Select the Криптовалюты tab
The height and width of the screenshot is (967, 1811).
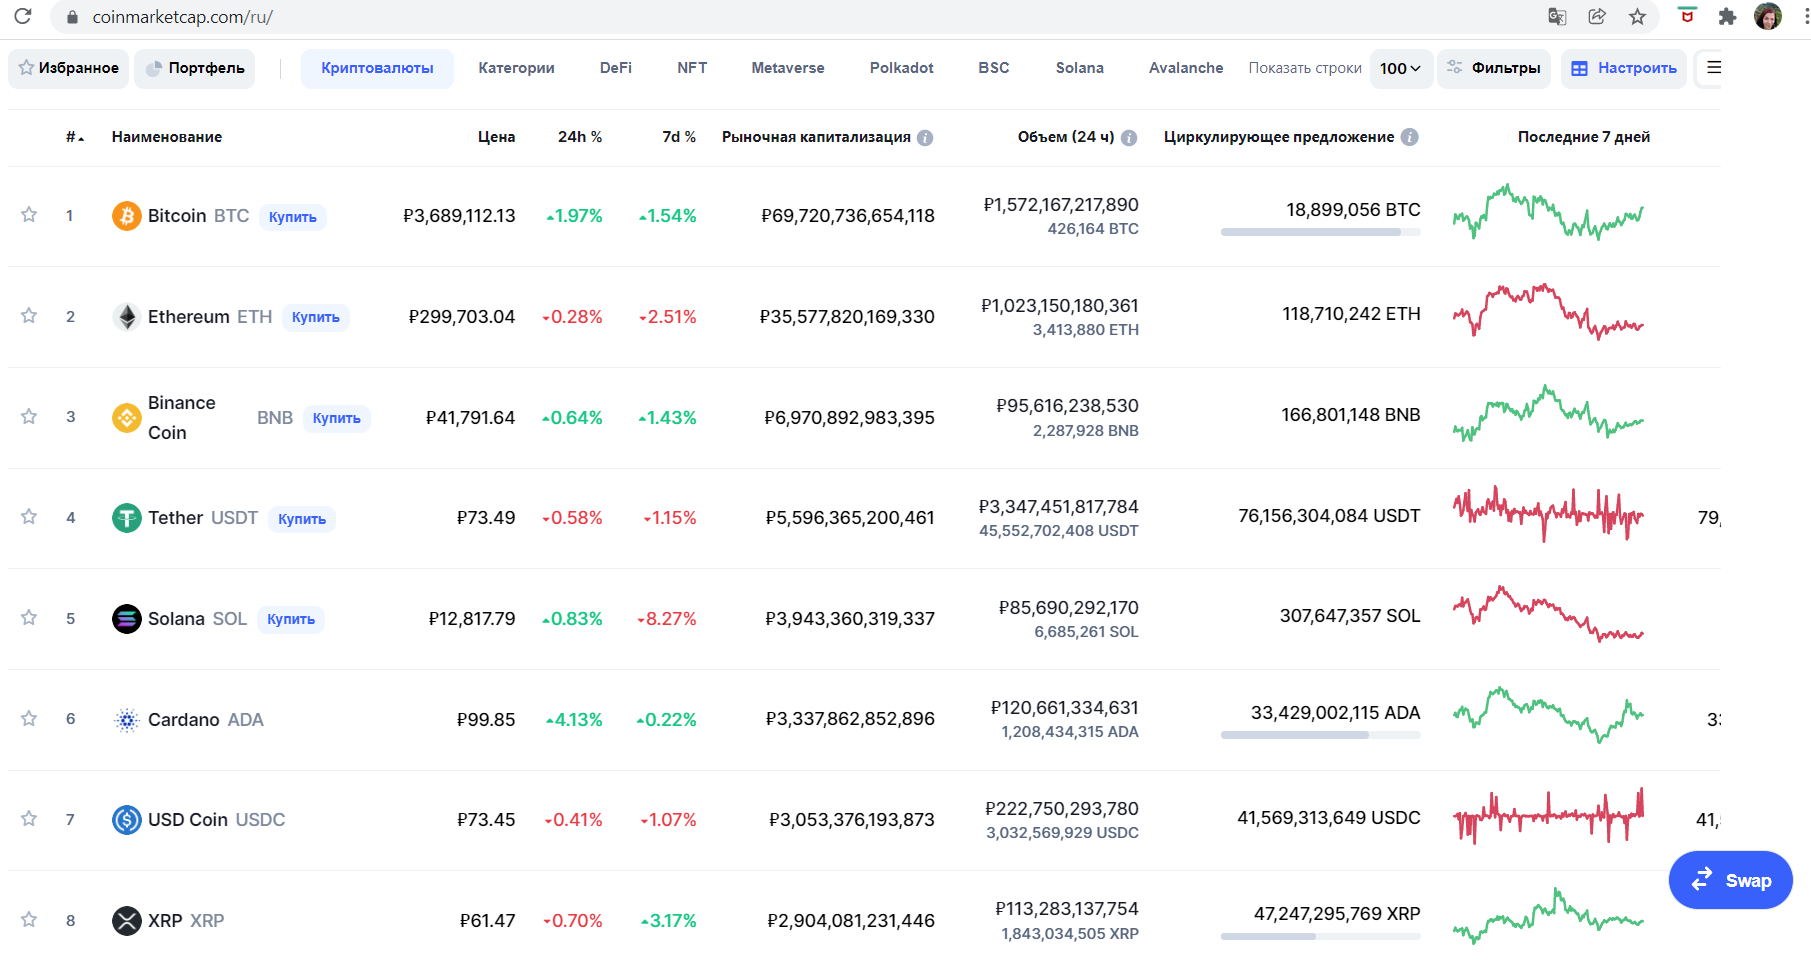[377, 68]
